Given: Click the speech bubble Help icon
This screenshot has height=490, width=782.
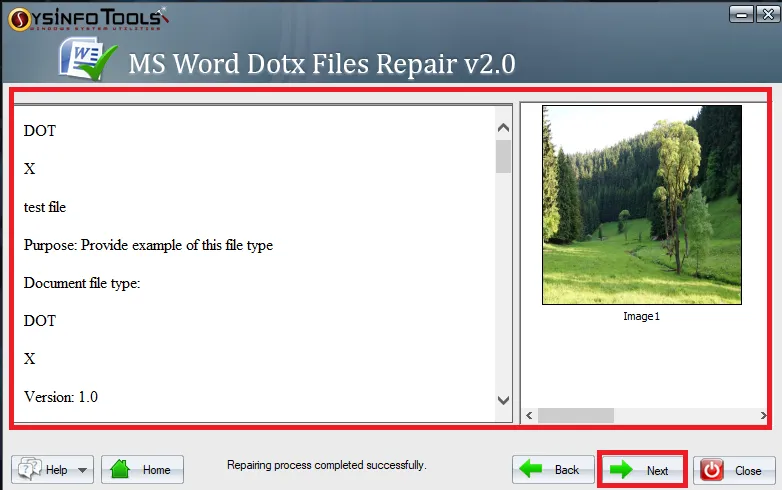Looking at the screenshot, I should [29, 469].
